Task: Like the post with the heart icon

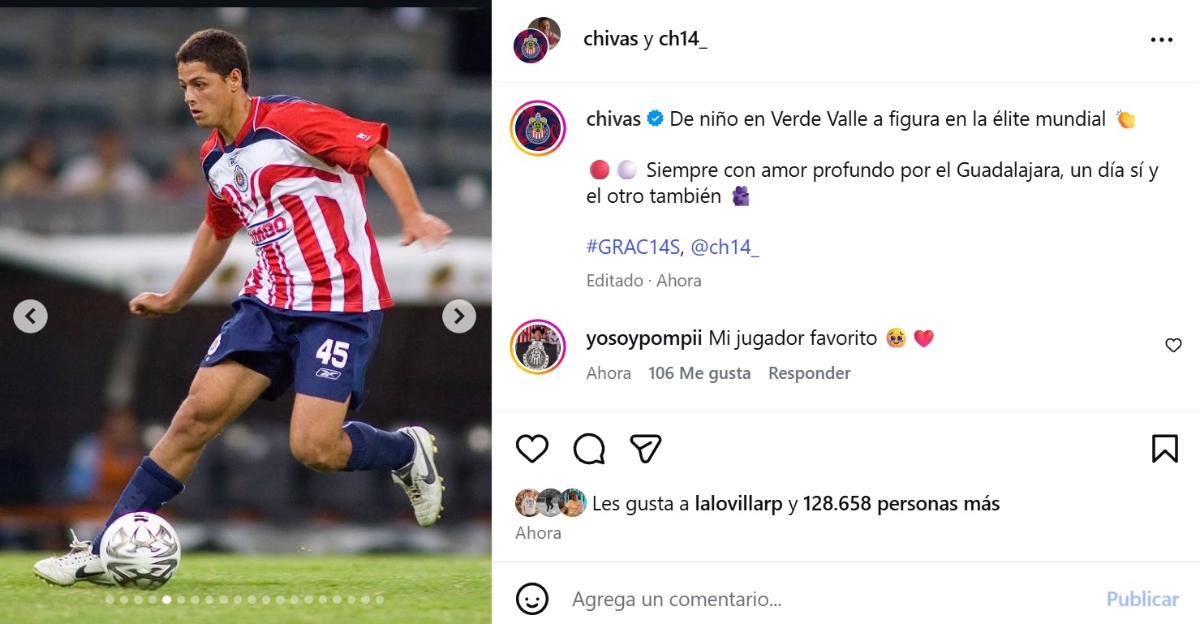Action: [532, 449]
